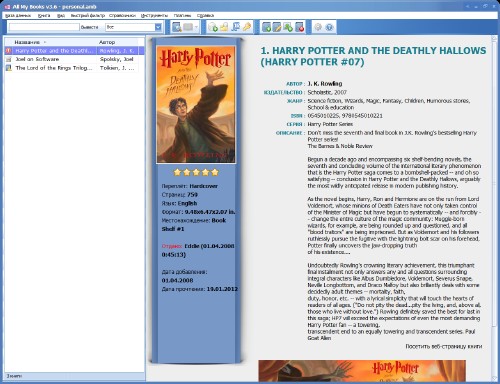Click the red icon beside Harry Potter row
The image size is (500, 384).
tap(9, 51)
